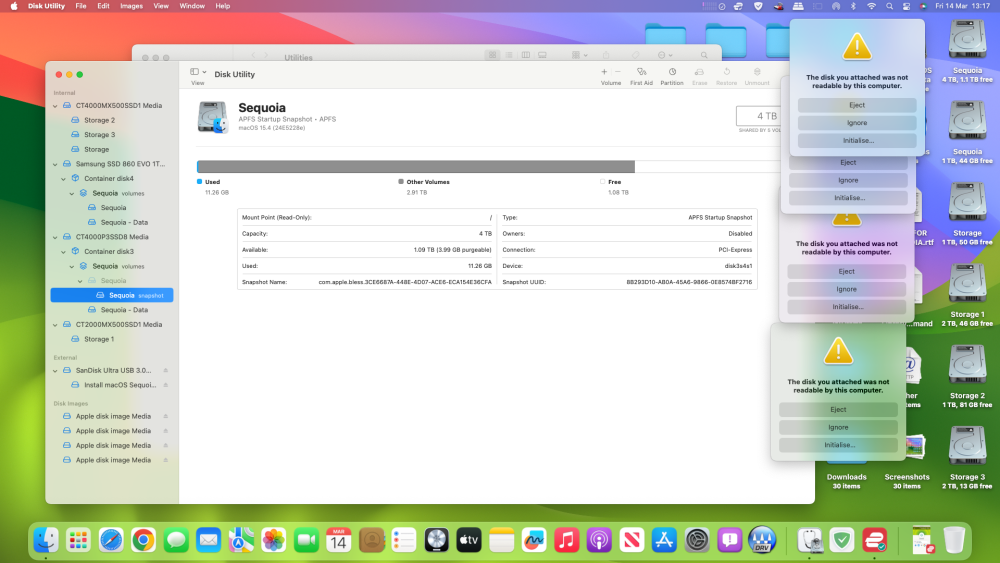The width and height of the screenshot is (1000, 563).
Task: Collapse the Samsung SSD 860 EVO disk
Action: [55, 165]
